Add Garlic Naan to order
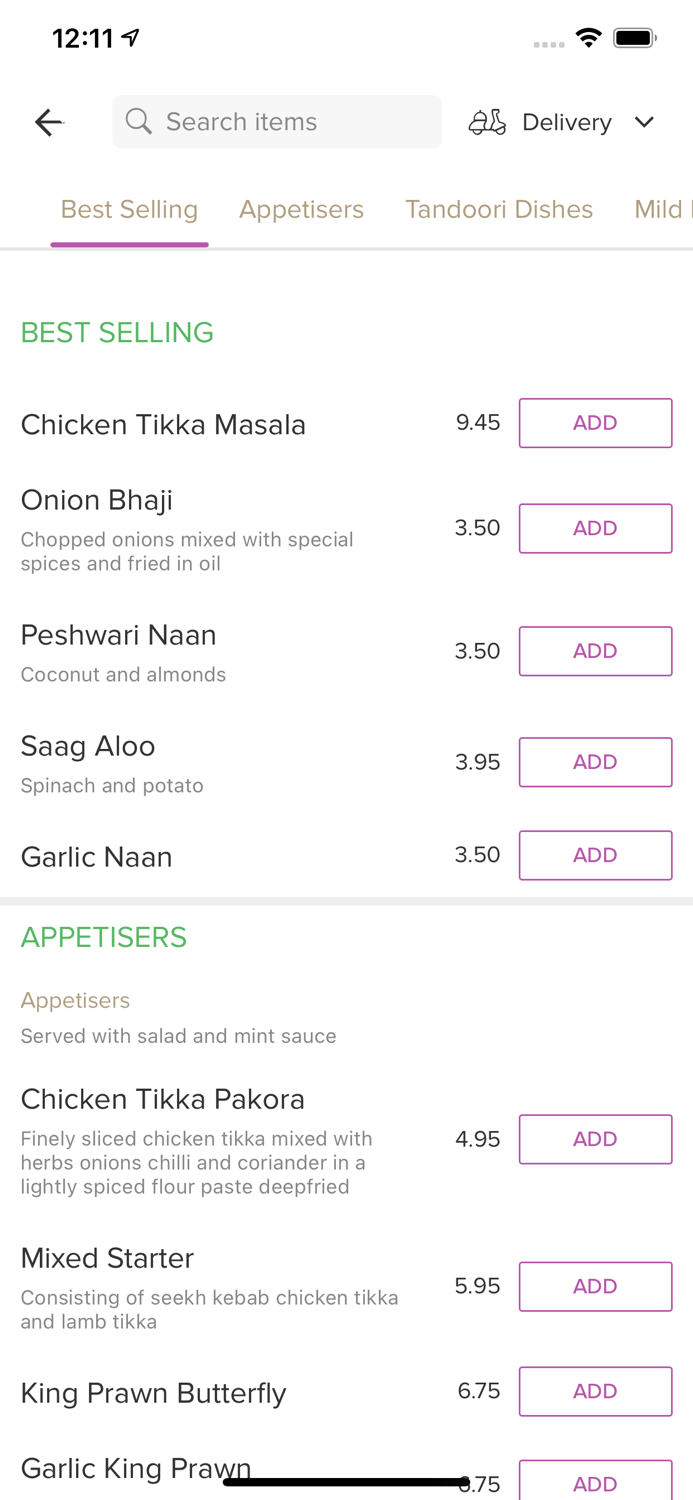Screen dimensions: 693x1500 tap(595, 855)
